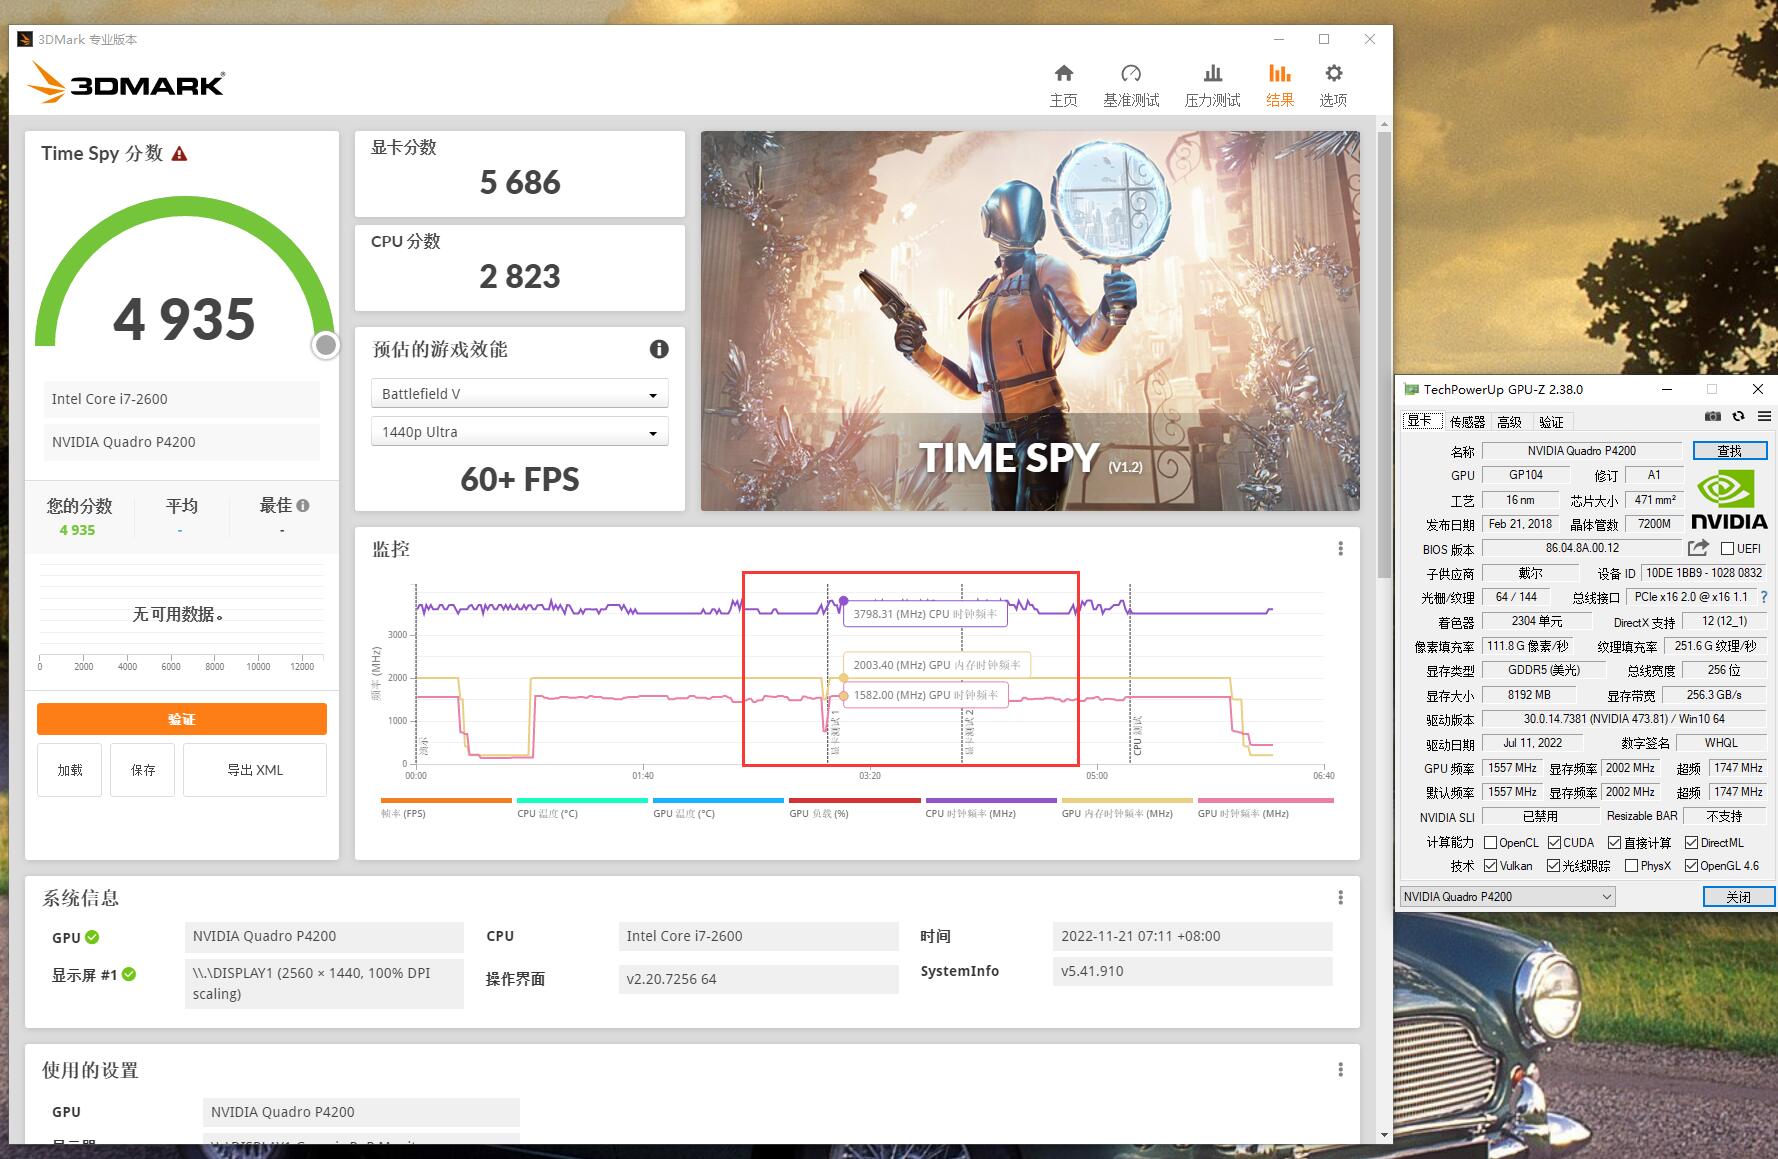Click the Intel Core i7-2600 row under score

(x=181, y=399)
